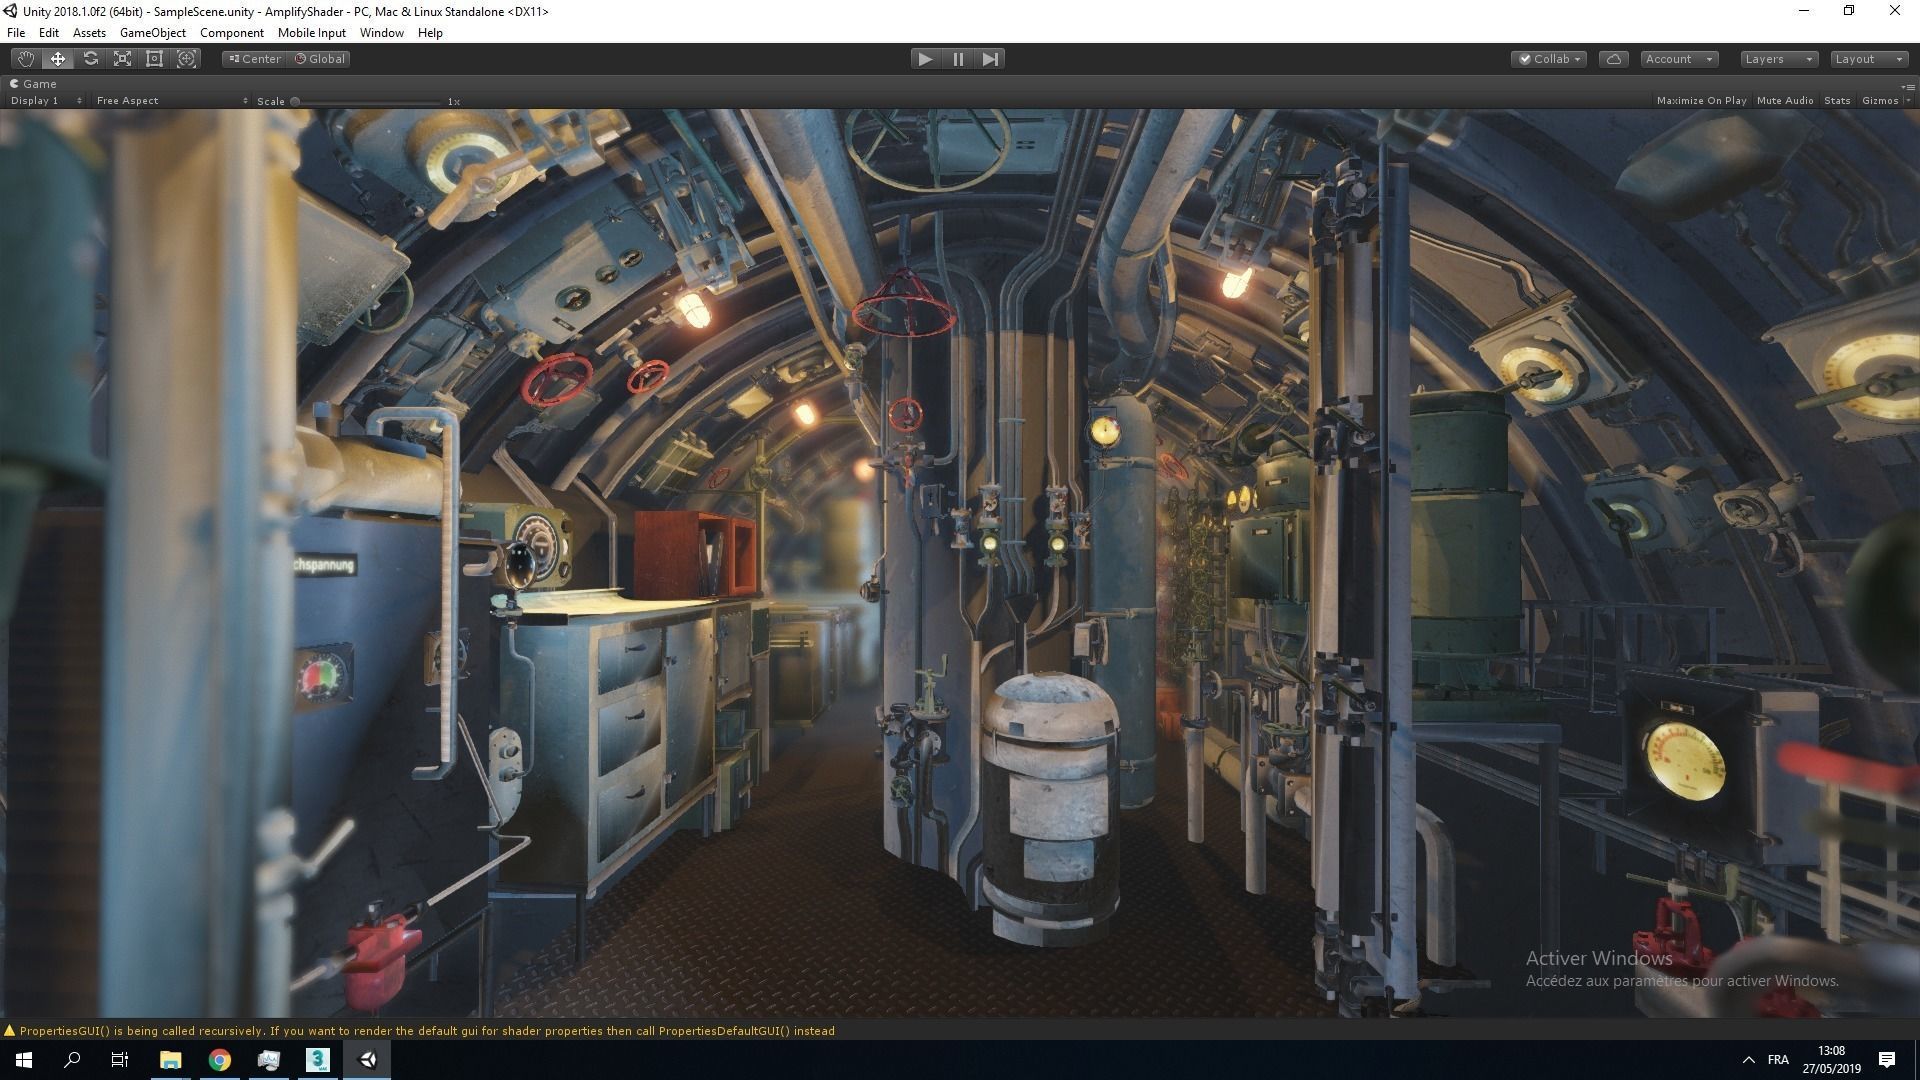
Task: Click the Pause button
Action: pos(958,59)
